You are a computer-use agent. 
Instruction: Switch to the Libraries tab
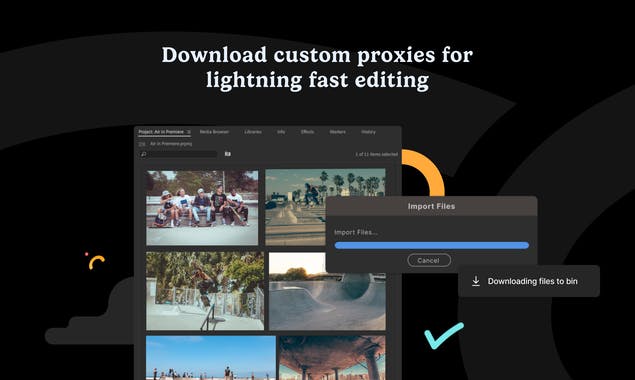(x=253, y=132)
